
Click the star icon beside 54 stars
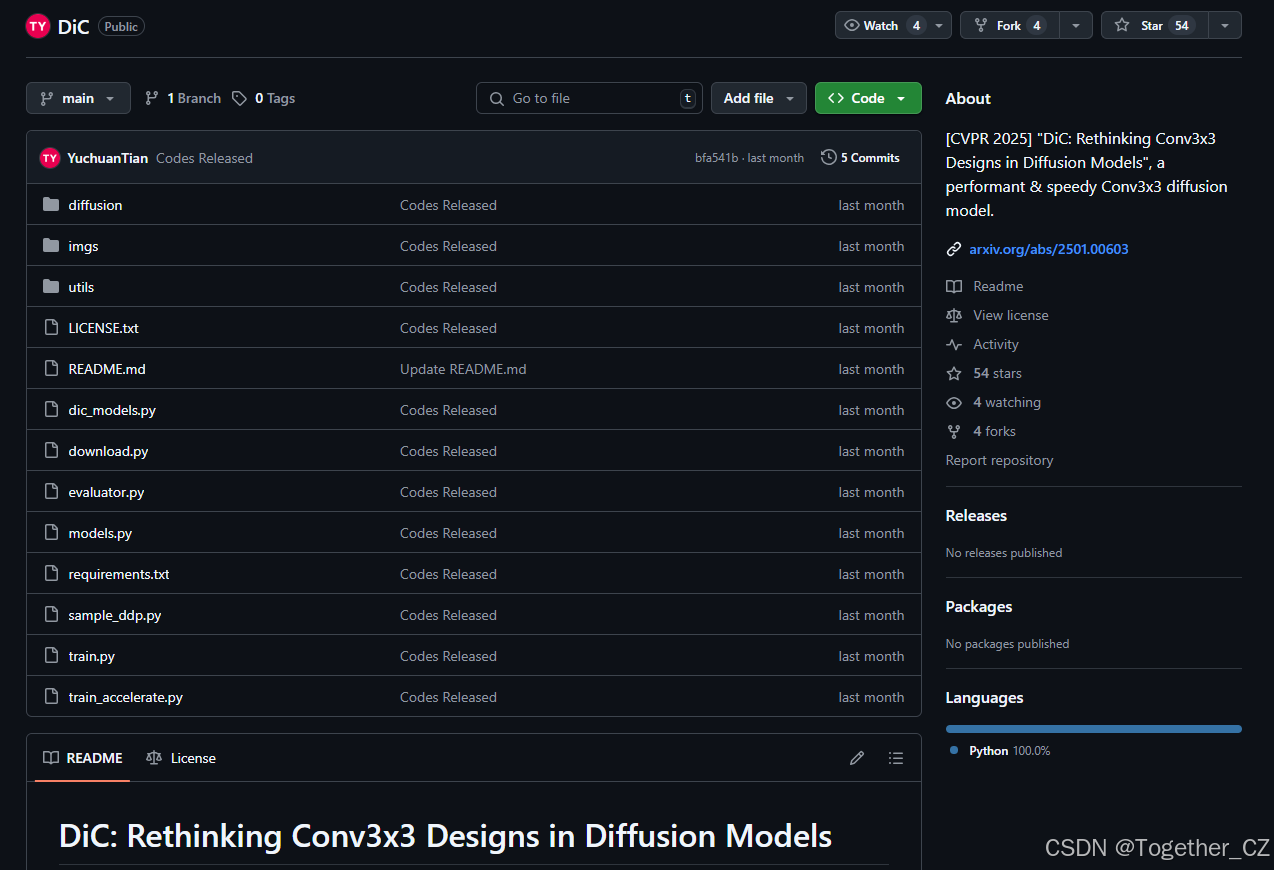click(x=954, y=373)
